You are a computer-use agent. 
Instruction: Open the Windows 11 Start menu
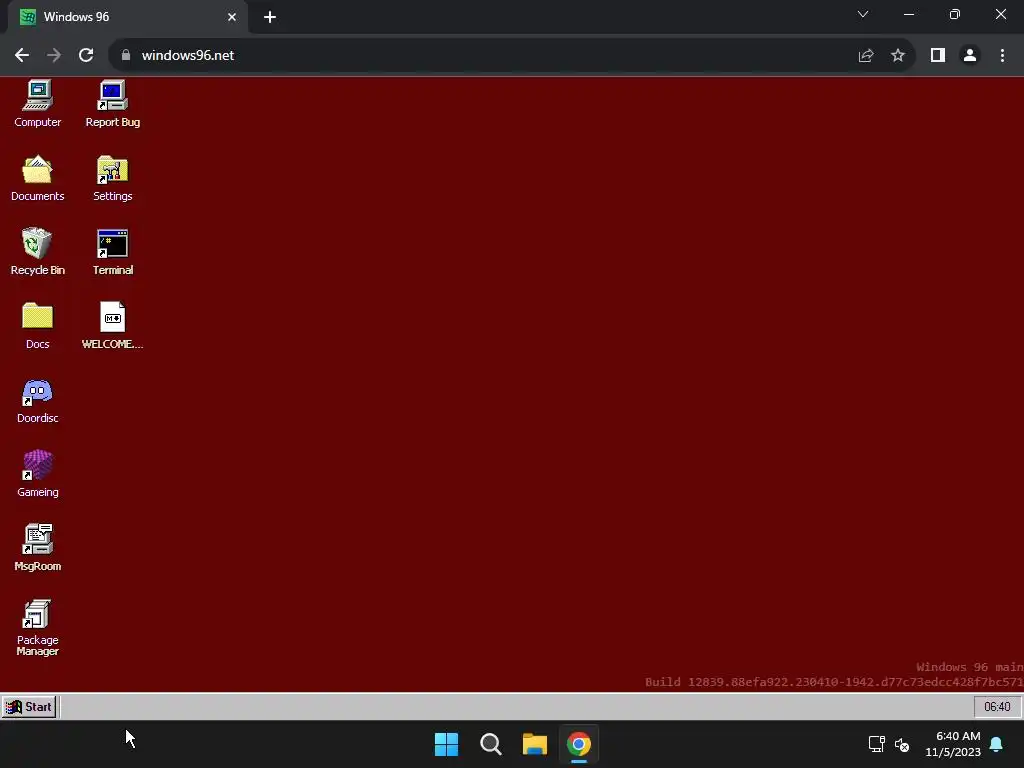446,744
